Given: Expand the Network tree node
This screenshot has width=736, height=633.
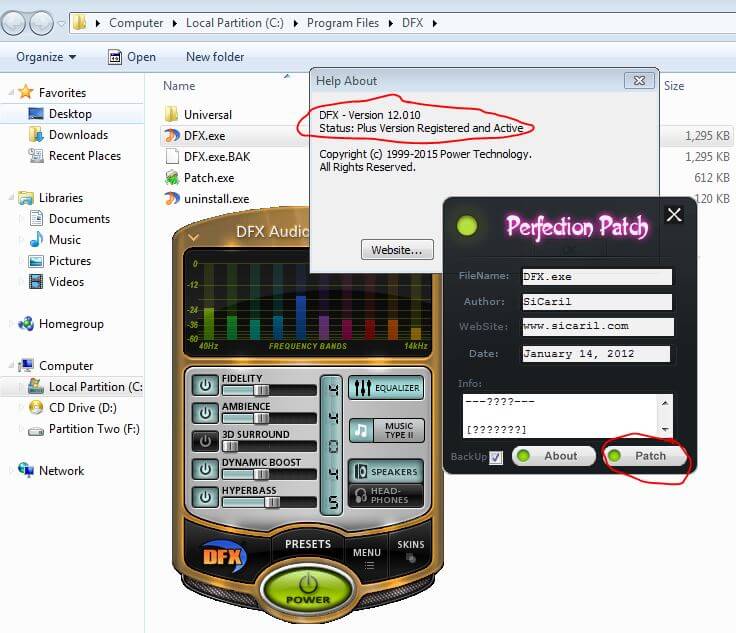Looking at the screenshot, I should click(11, 471).
